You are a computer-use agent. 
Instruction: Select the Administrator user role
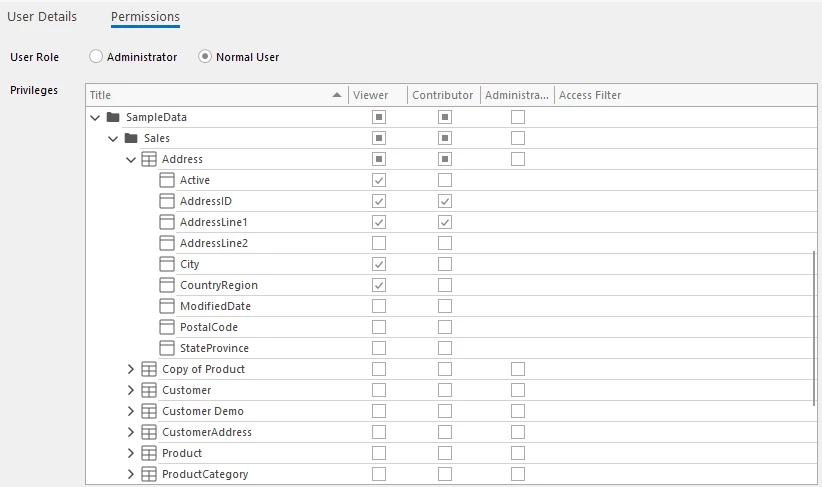coord(96,57)
